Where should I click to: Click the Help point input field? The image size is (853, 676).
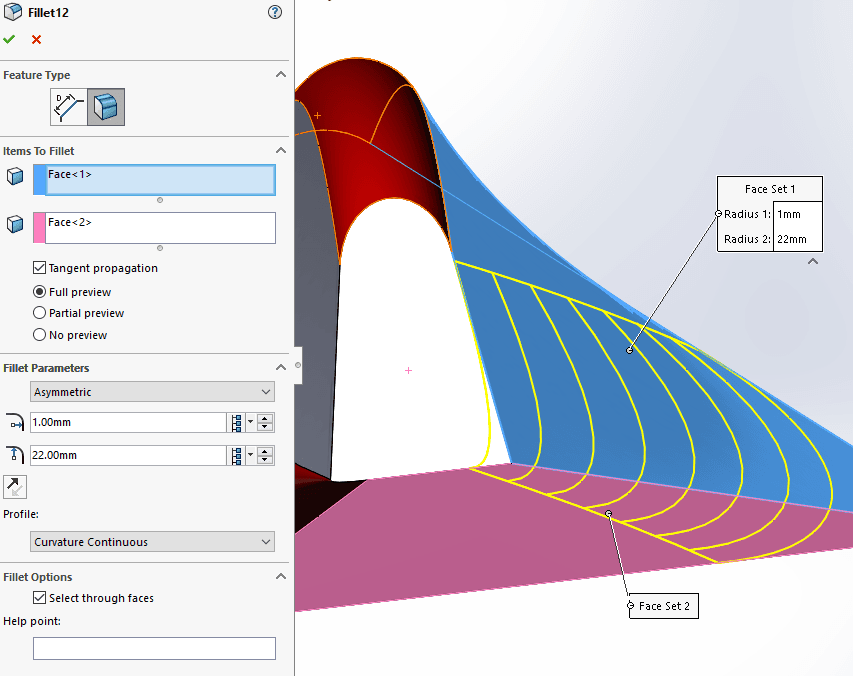point(154,648)
